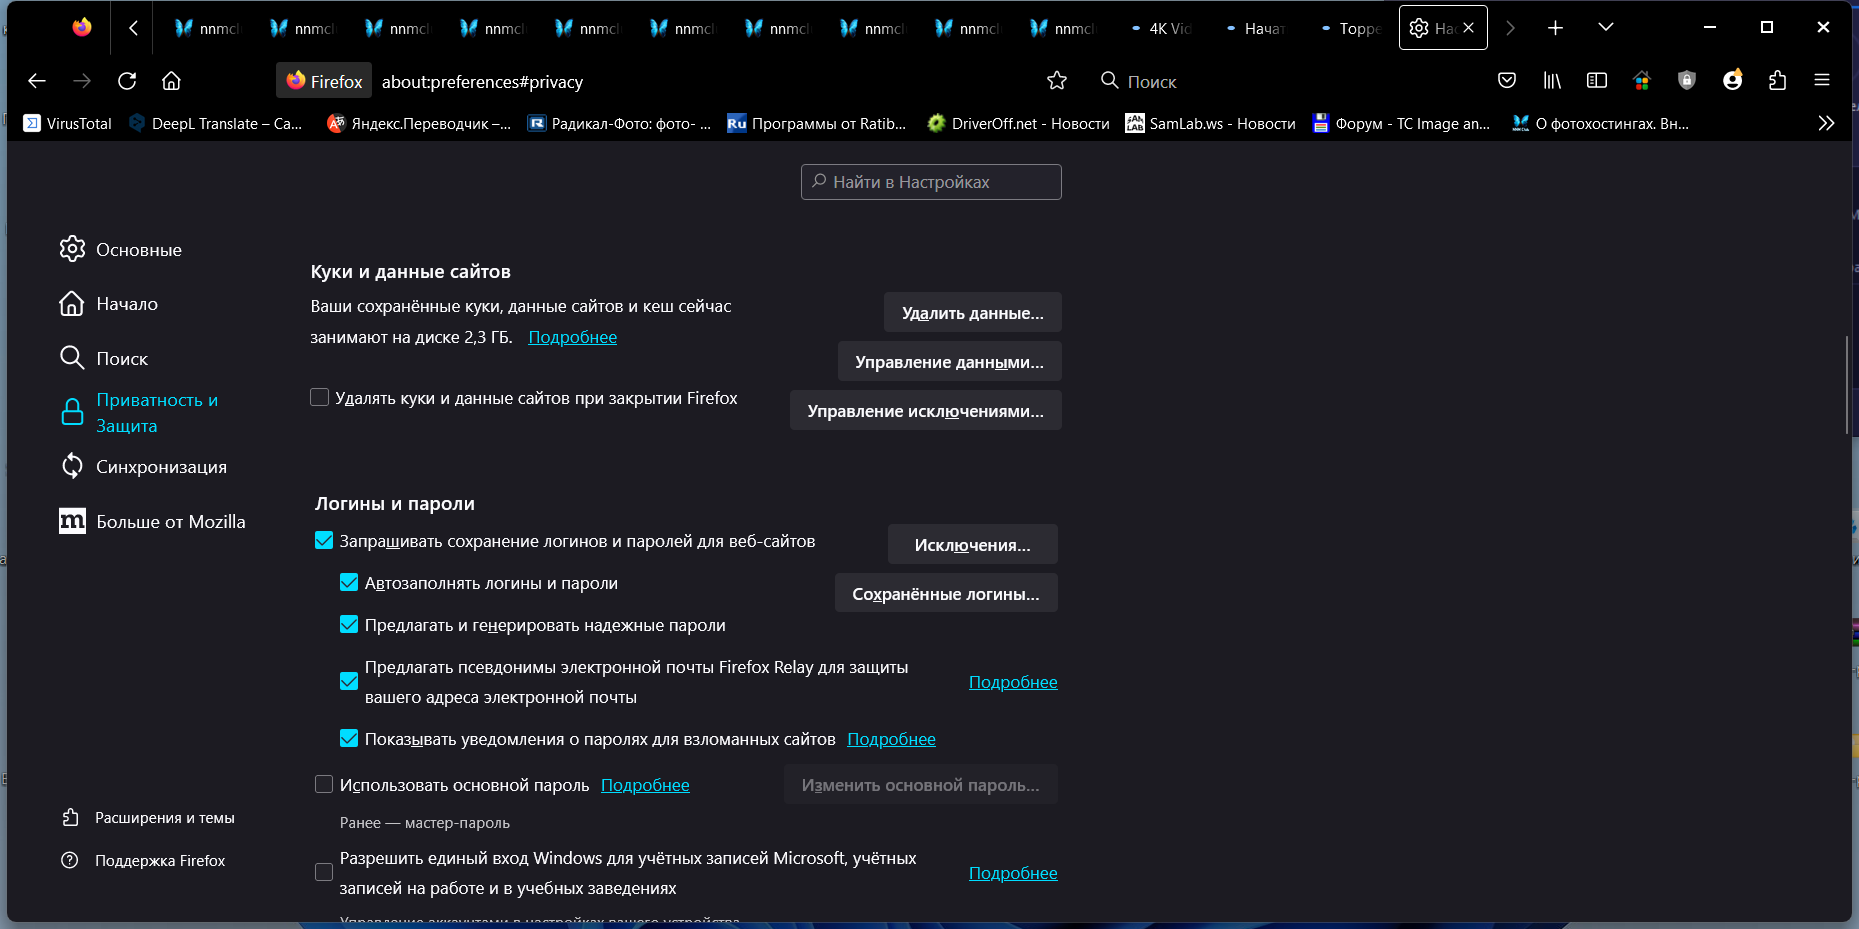This screenshot has width=1859, height=929.
Task: Open the Основные settings category
Action: (x=121, y=249)
